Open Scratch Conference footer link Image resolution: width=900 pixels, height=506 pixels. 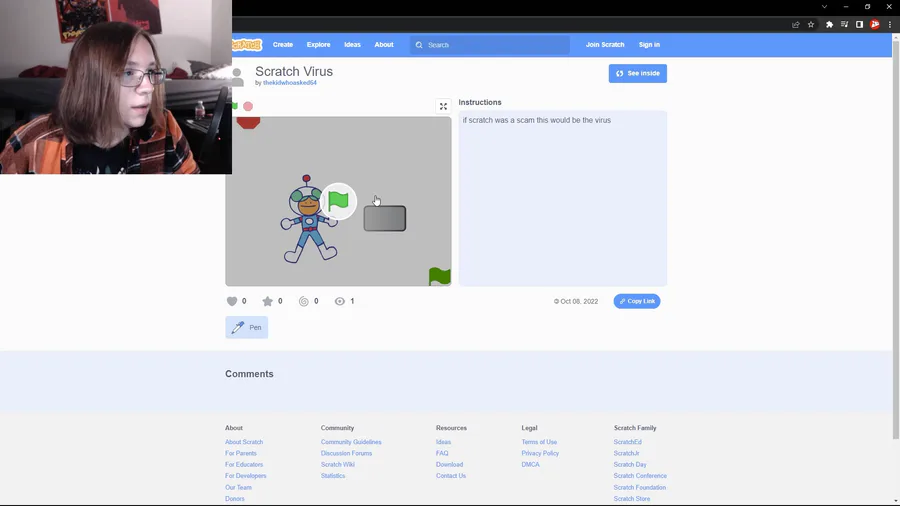click(x=640, y=476)
